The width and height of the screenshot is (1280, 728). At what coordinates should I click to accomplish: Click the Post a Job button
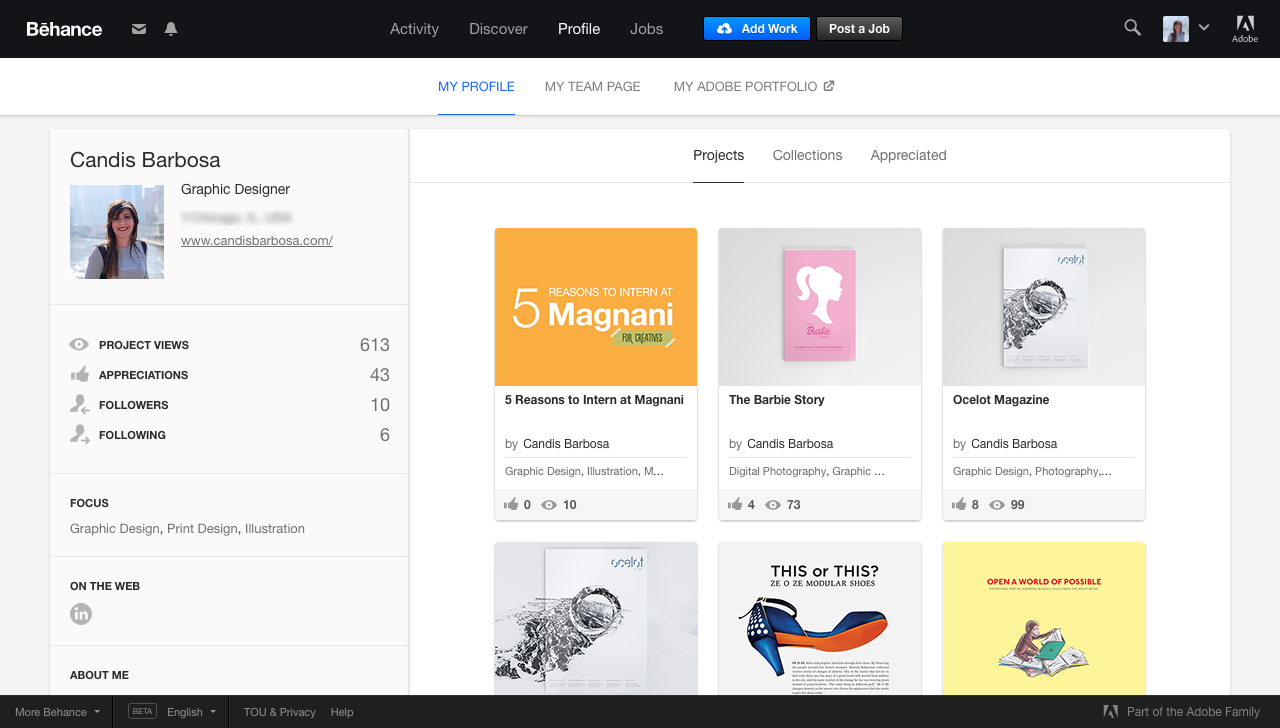(859, 29)
